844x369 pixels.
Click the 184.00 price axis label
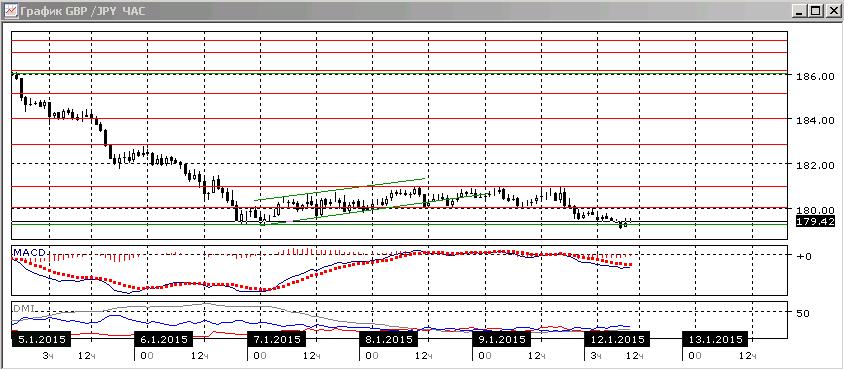coord(816,120)
